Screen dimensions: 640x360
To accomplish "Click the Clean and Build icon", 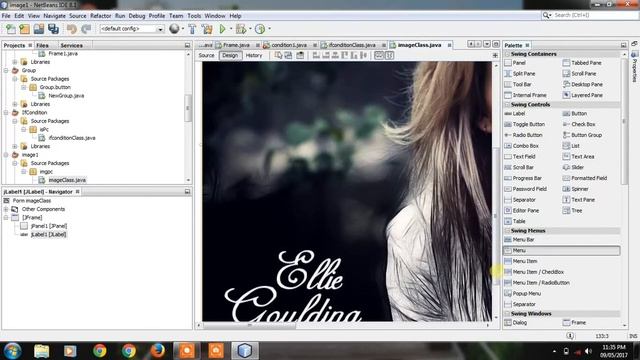I will pos(207,29).
